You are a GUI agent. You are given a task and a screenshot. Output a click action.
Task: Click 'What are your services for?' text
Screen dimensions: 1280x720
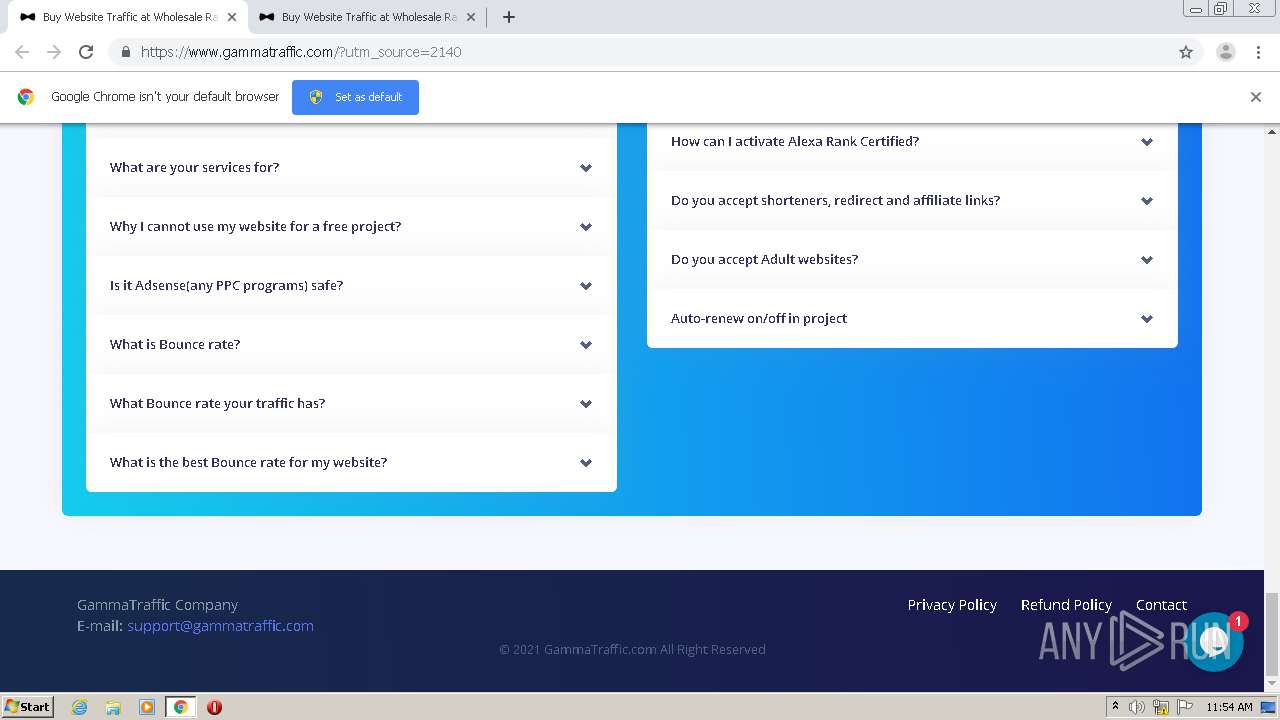(x=194, y=168)
